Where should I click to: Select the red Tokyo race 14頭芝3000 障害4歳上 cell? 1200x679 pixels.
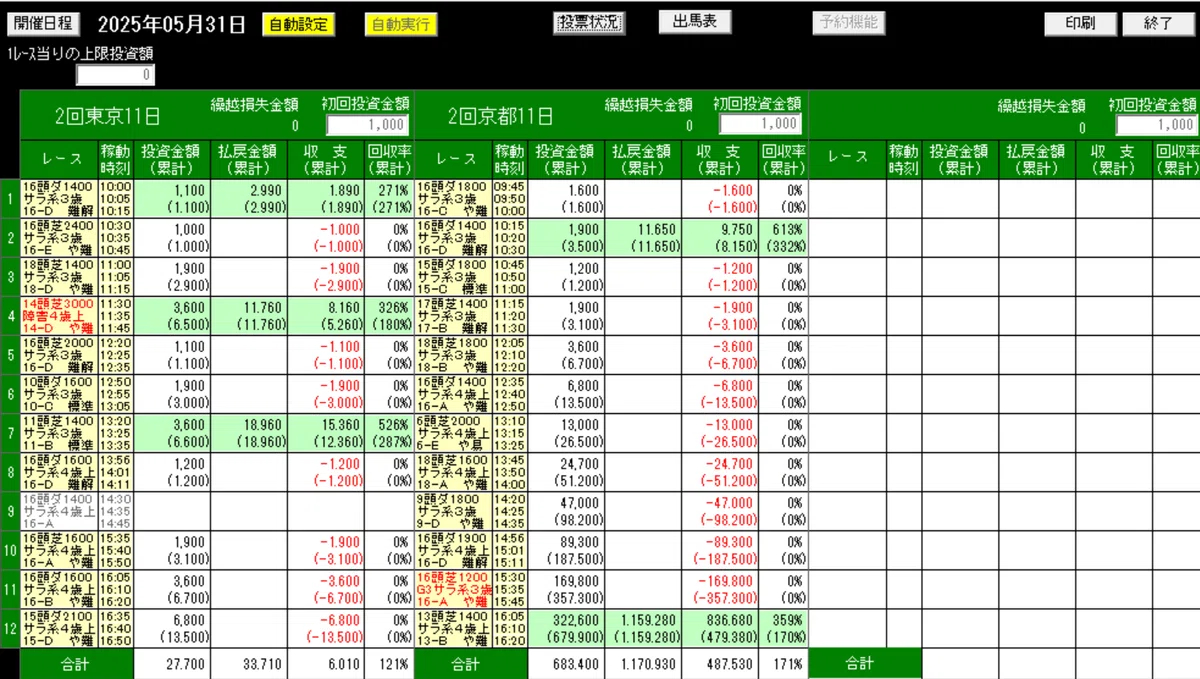point(59,315)
